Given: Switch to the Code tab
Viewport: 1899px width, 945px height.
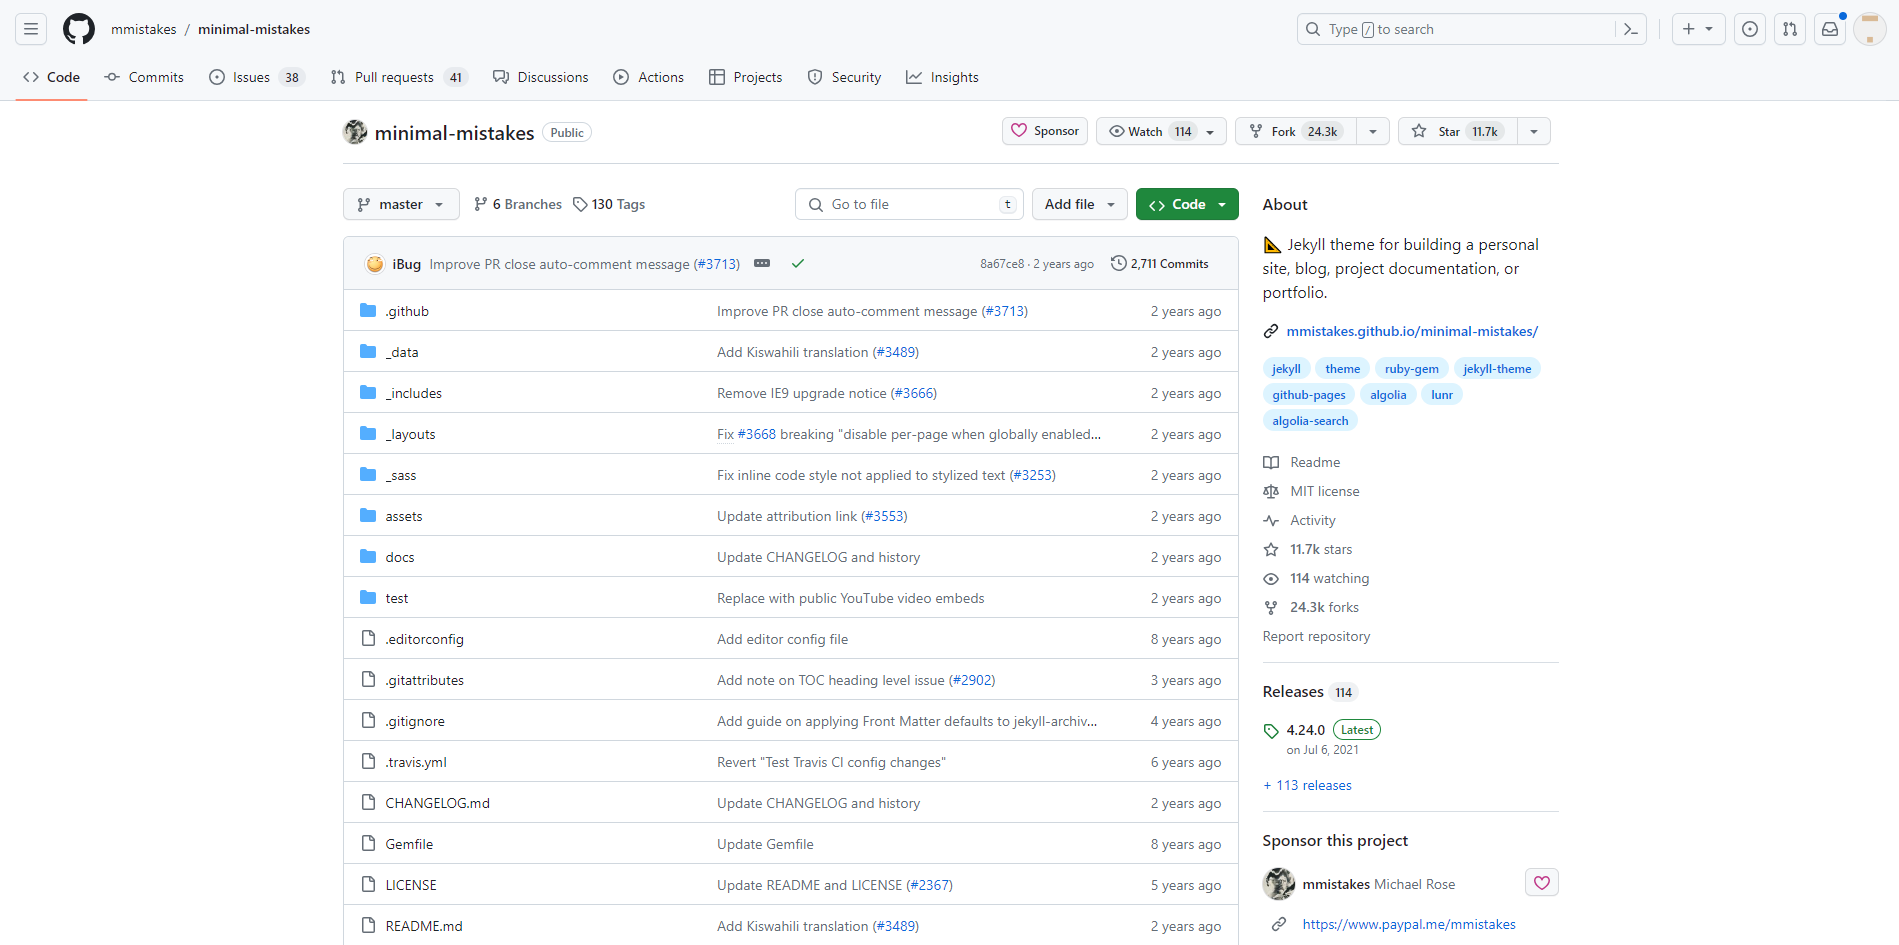Looking at the screenshot, I should click(51, 77).
